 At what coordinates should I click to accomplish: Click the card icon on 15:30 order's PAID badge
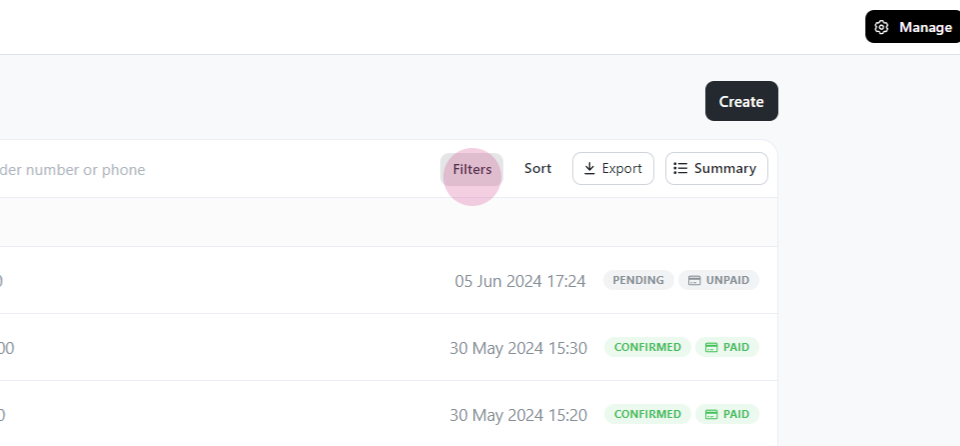click(x=711, y=347)
